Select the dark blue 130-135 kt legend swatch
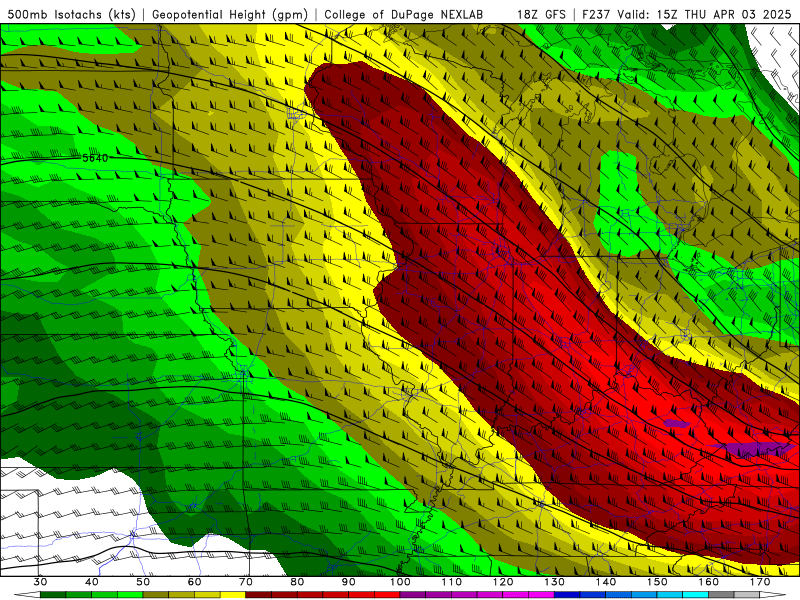This screenshot has width=800, height=600. (x=567, y=595)
